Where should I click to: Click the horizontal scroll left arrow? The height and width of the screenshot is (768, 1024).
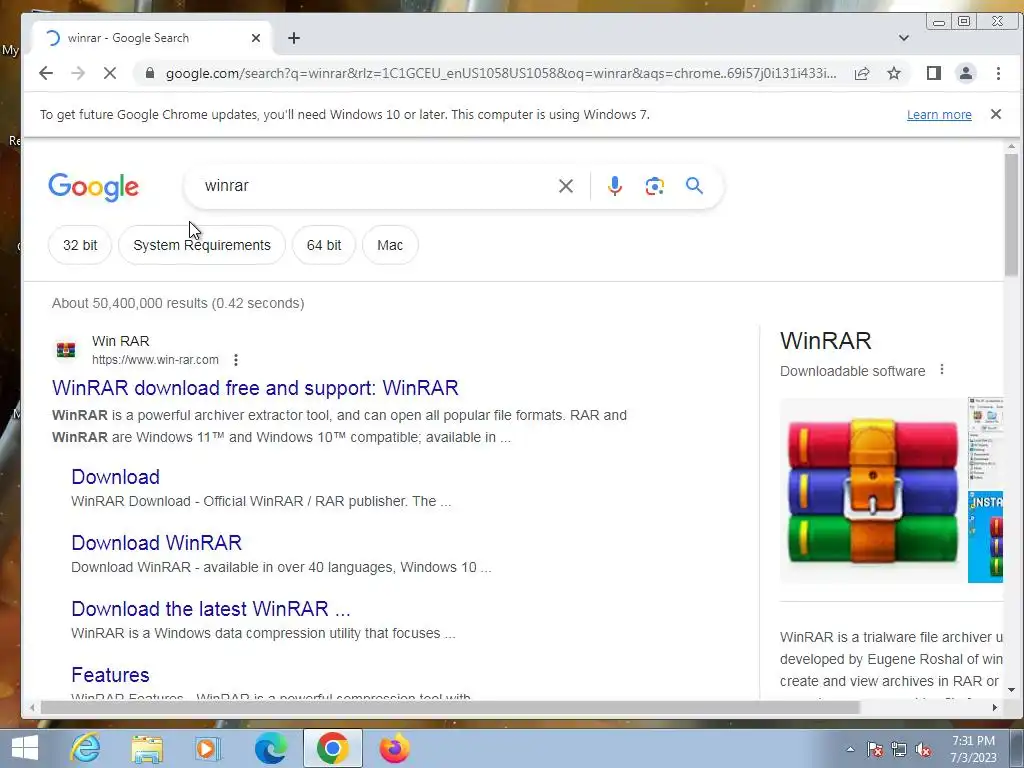(x=32, y=707)
